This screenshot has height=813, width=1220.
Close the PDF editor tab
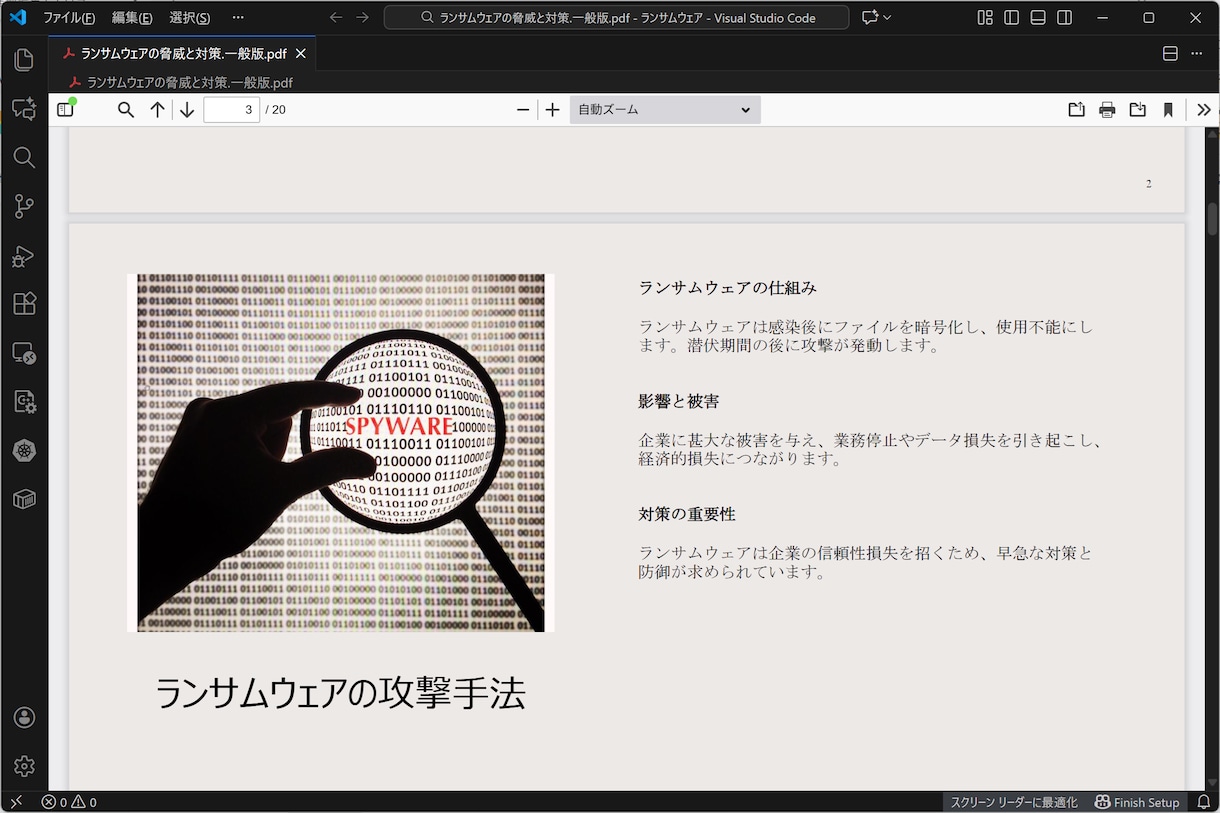(x=301, y=54)
